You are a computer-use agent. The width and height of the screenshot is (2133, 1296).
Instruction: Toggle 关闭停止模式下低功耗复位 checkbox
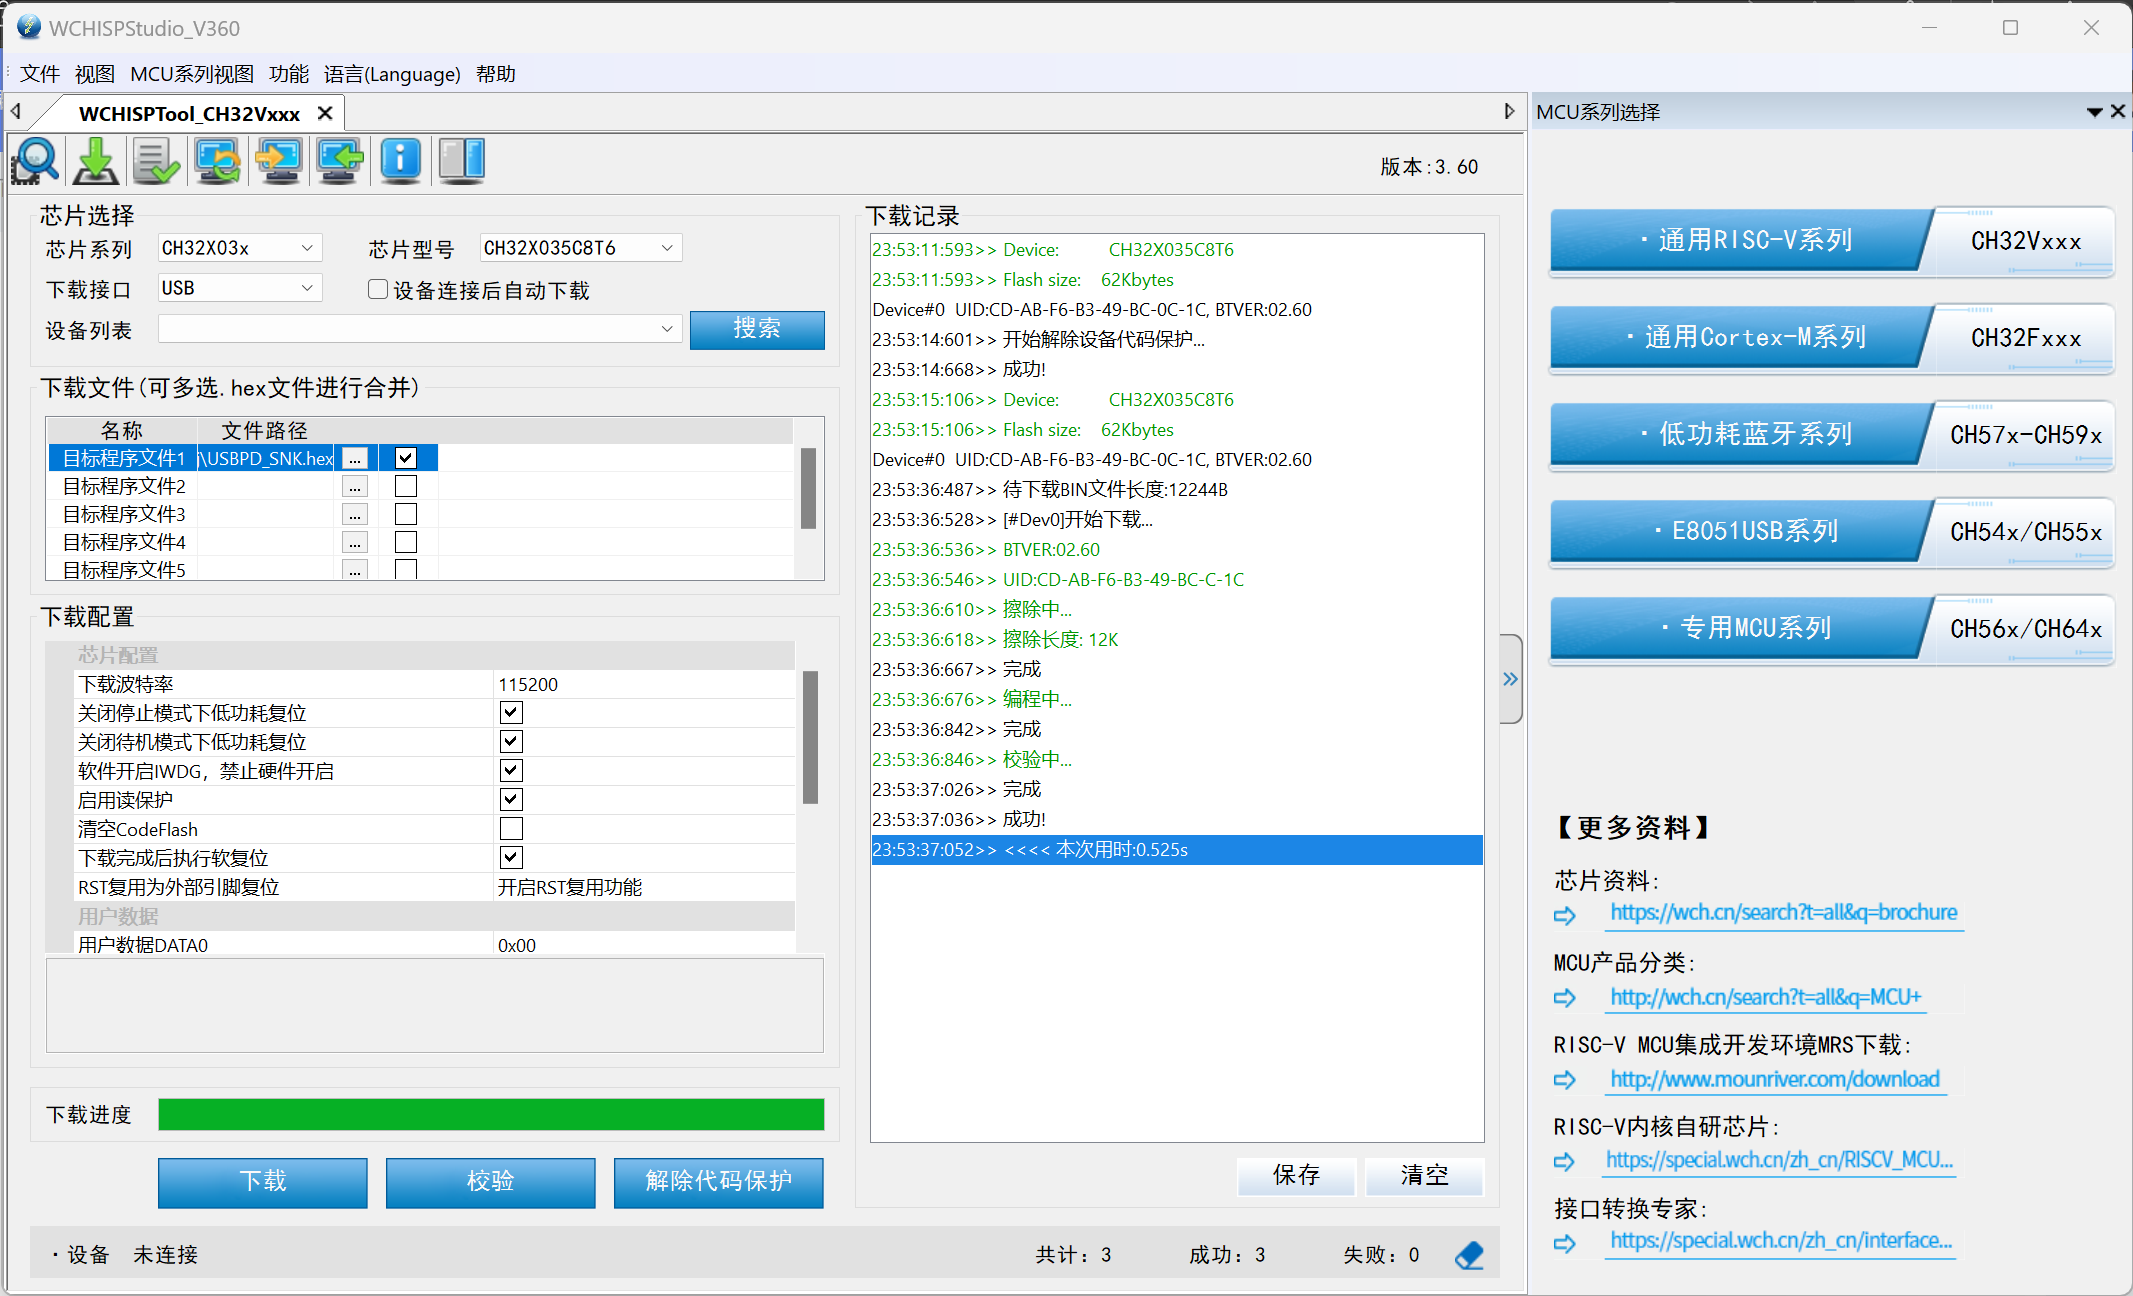coord(511,712)
